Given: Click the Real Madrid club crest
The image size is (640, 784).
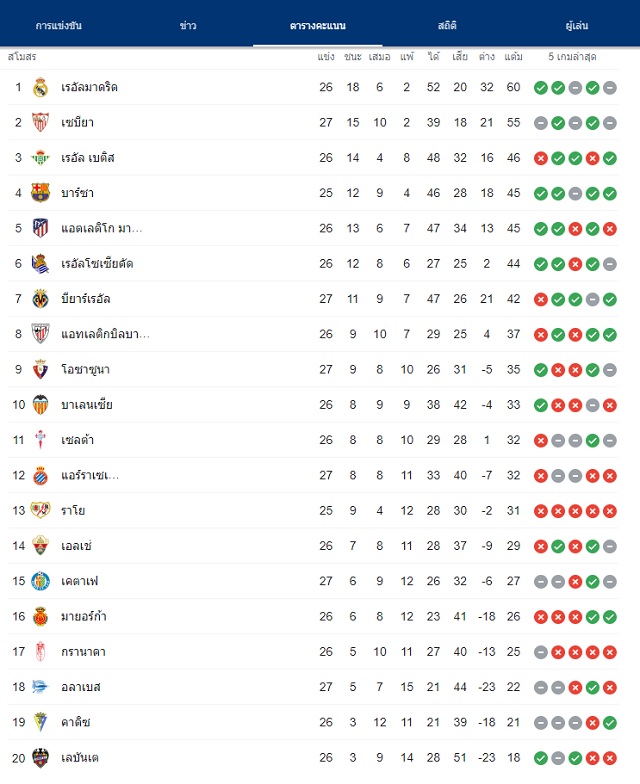Looking at the screenshot, I should [40, 88].
